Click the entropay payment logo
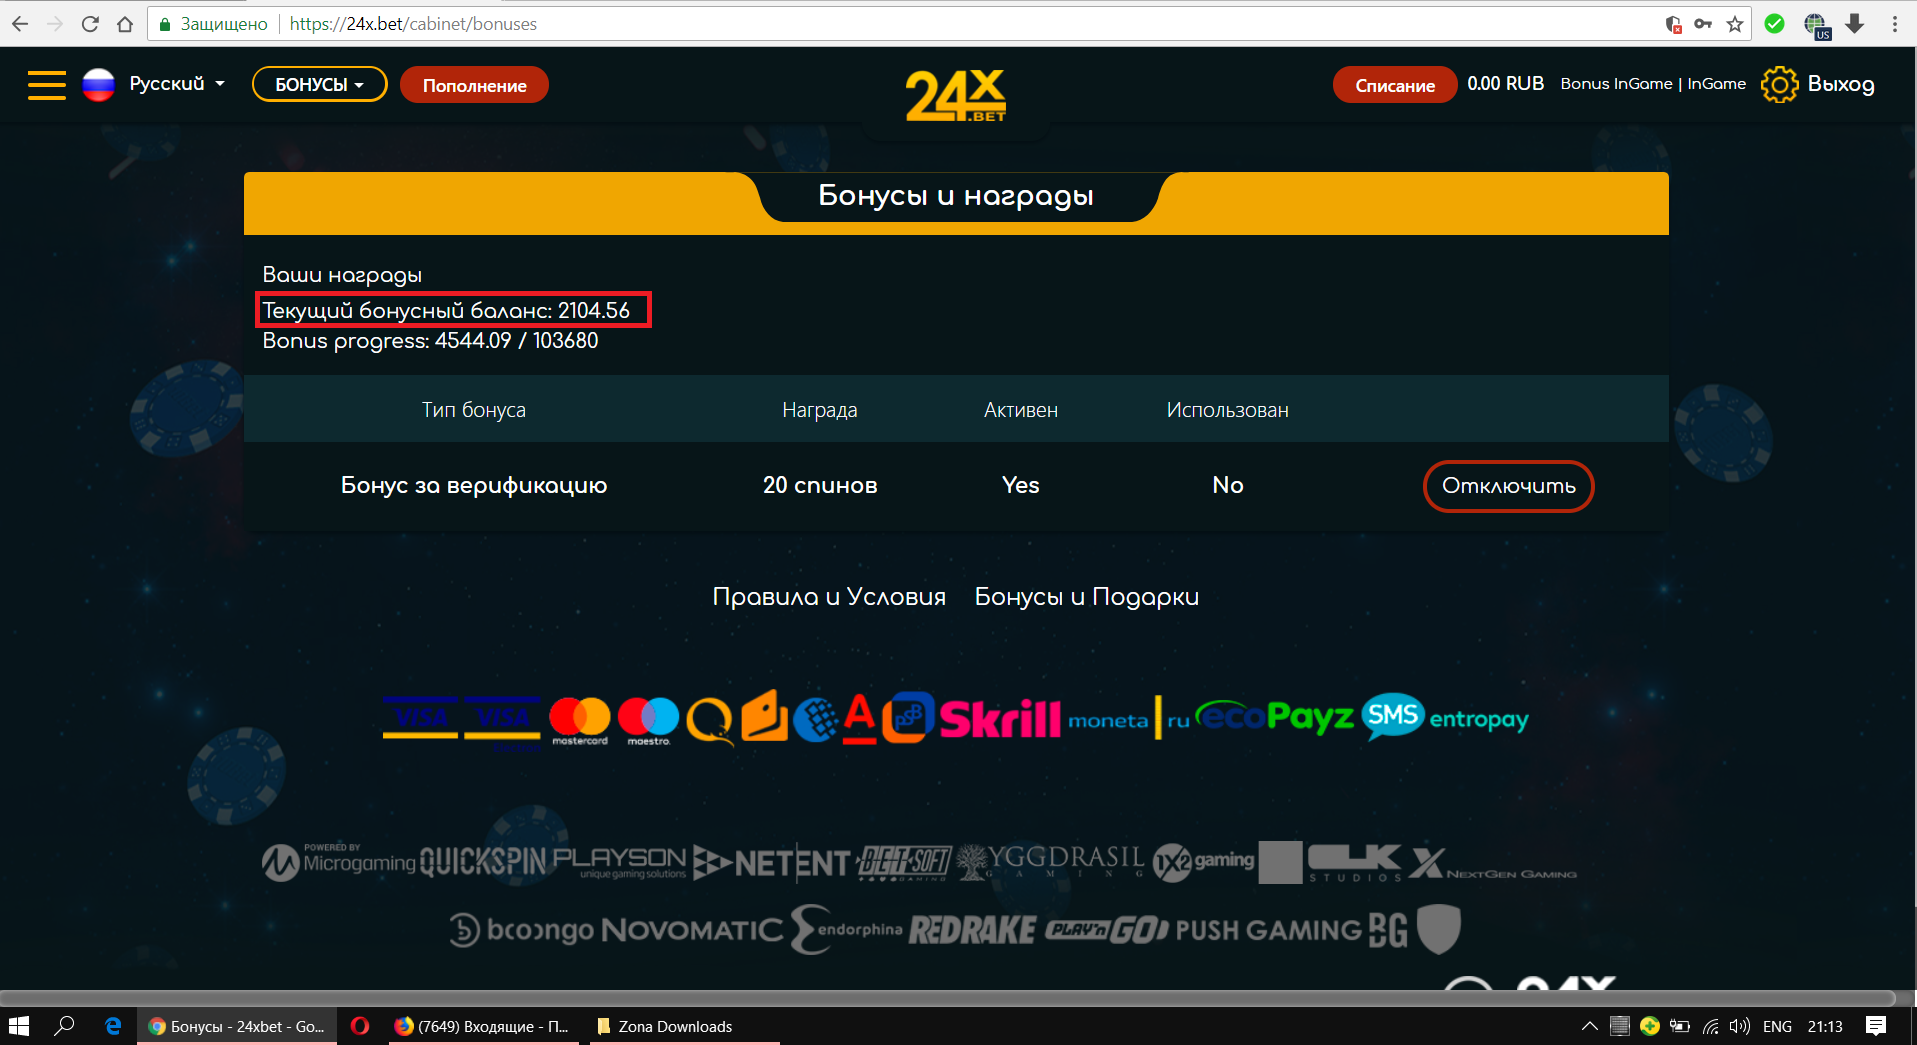This screenshot has height=1045, width=1917. tap(1479, 720)
